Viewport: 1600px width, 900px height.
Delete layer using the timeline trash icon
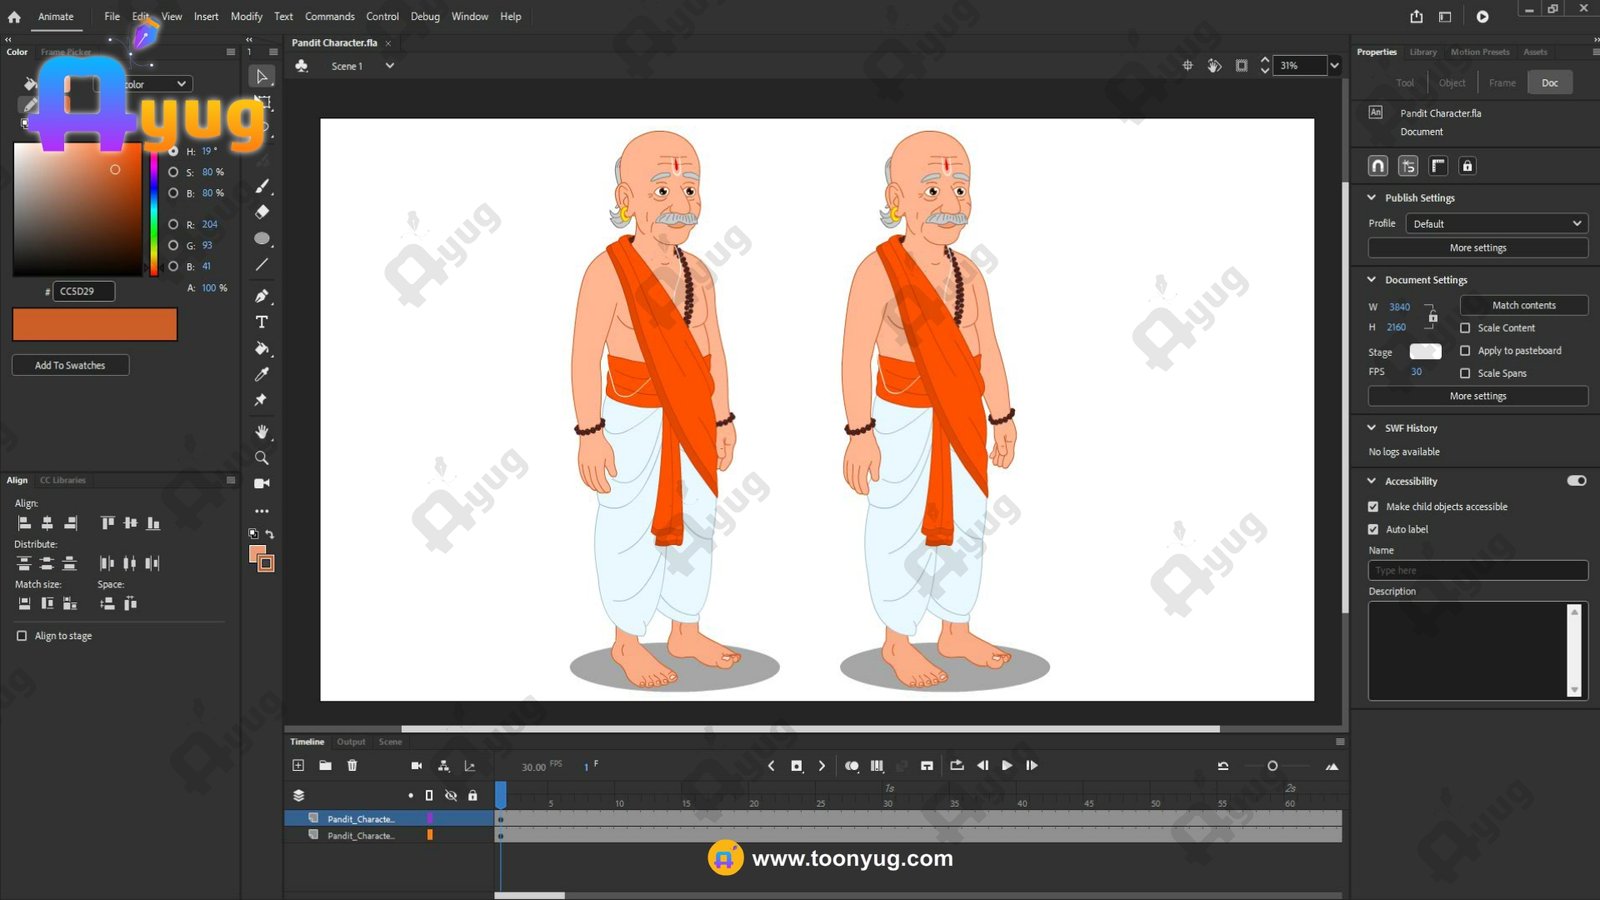pos(352,766)
